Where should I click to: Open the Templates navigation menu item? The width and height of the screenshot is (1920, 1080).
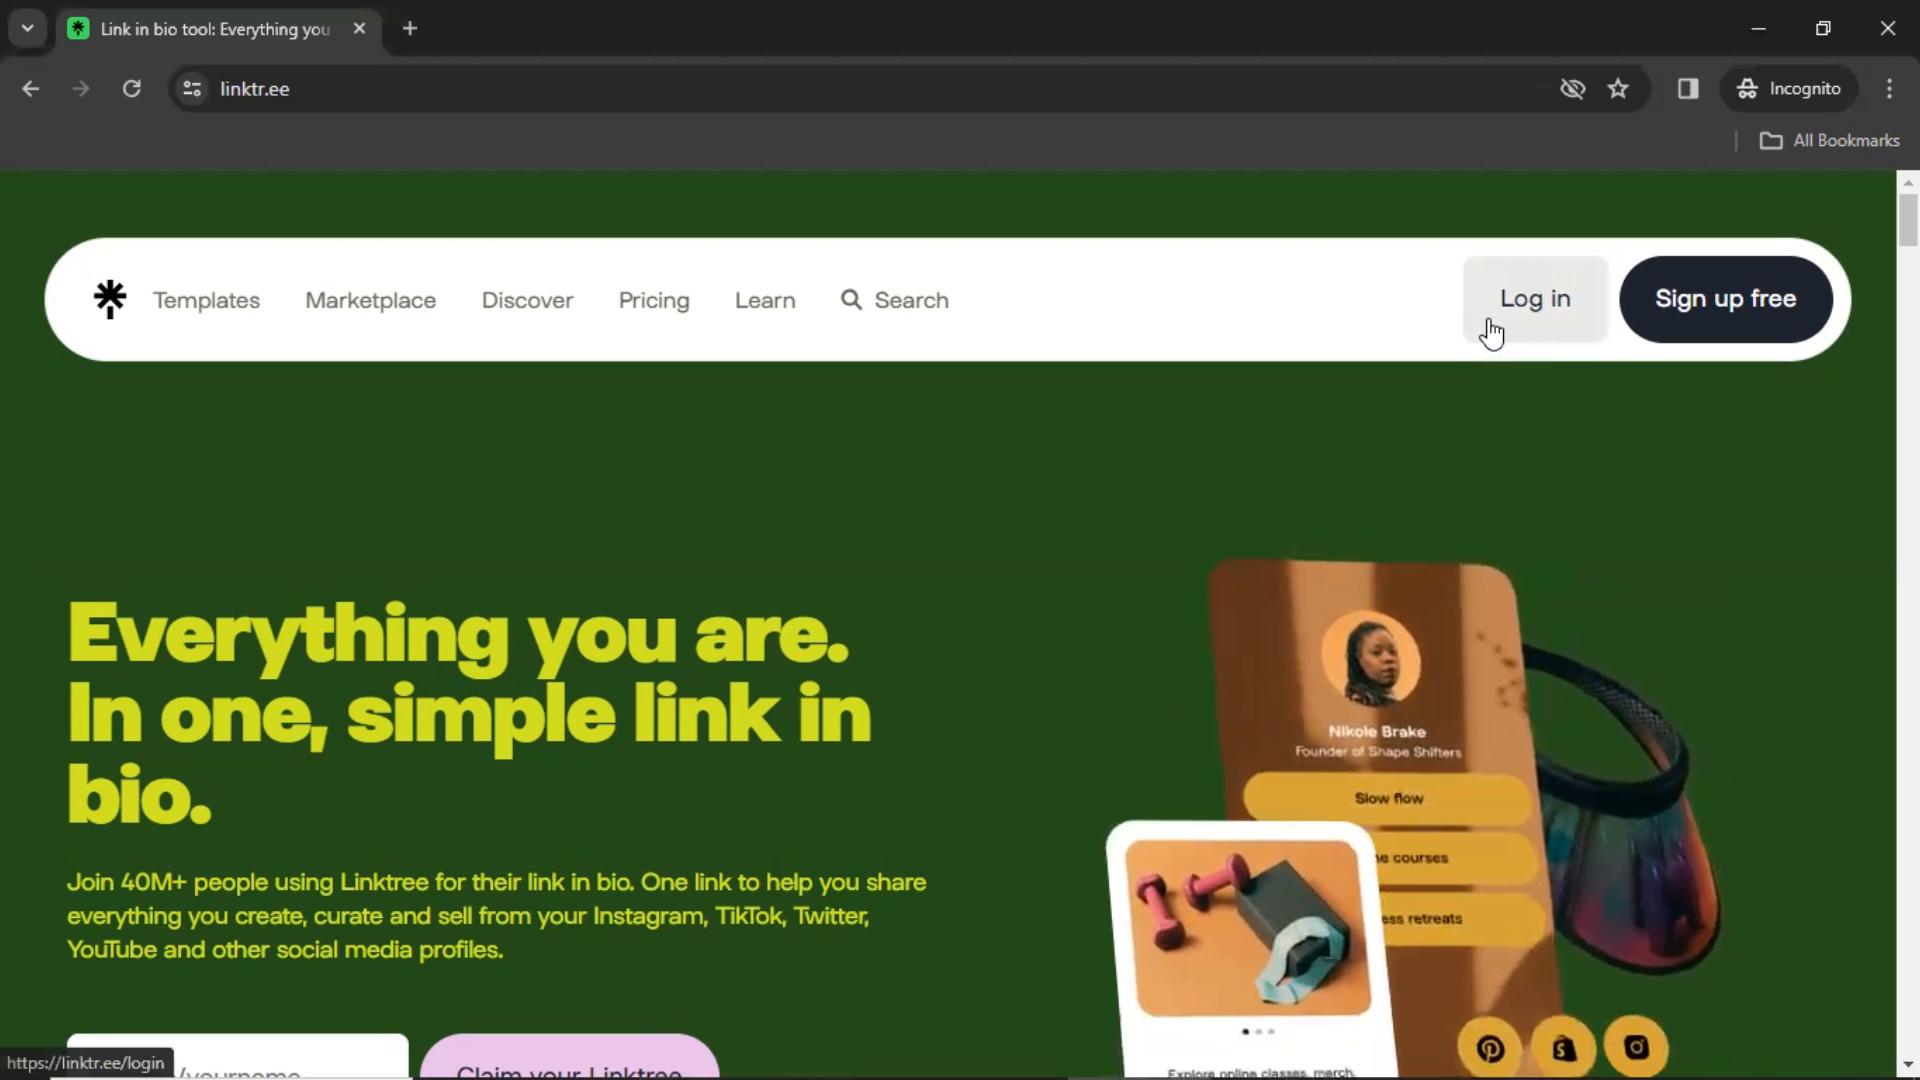pos(206,299)
